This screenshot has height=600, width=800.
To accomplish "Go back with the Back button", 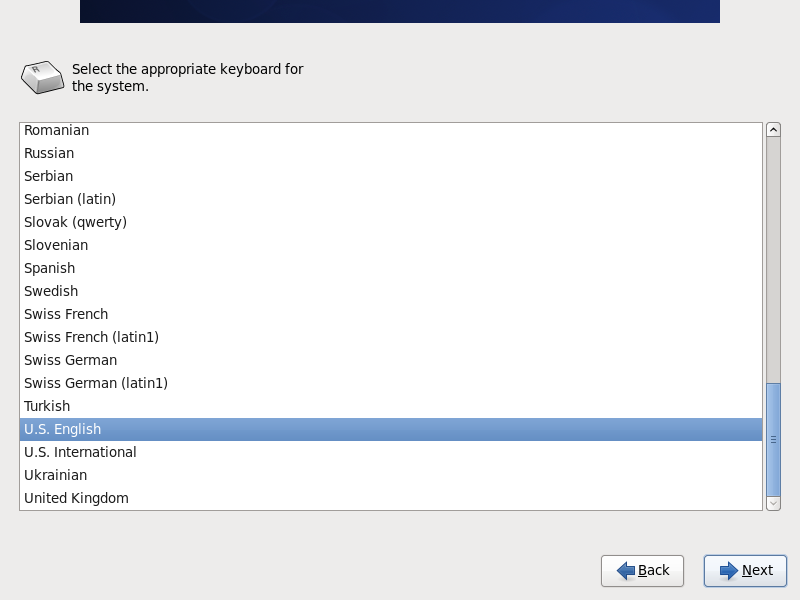I will 642,570.
